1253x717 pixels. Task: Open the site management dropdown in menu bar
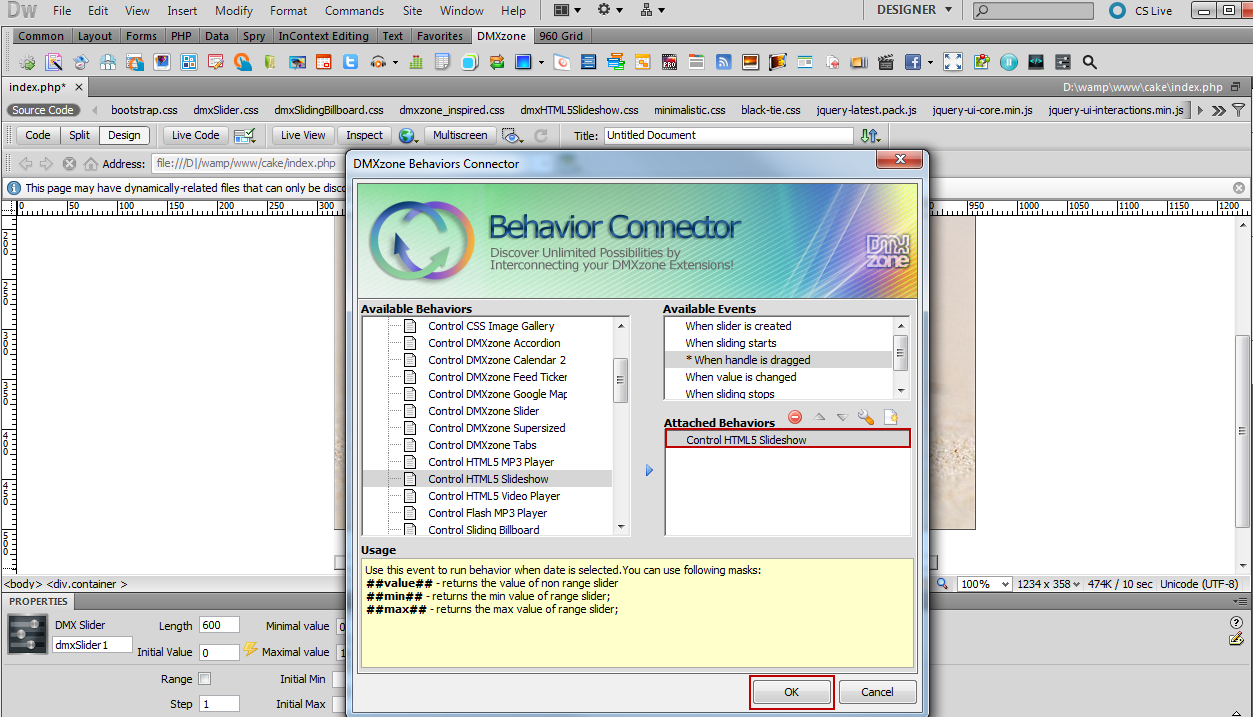(653, 11)
